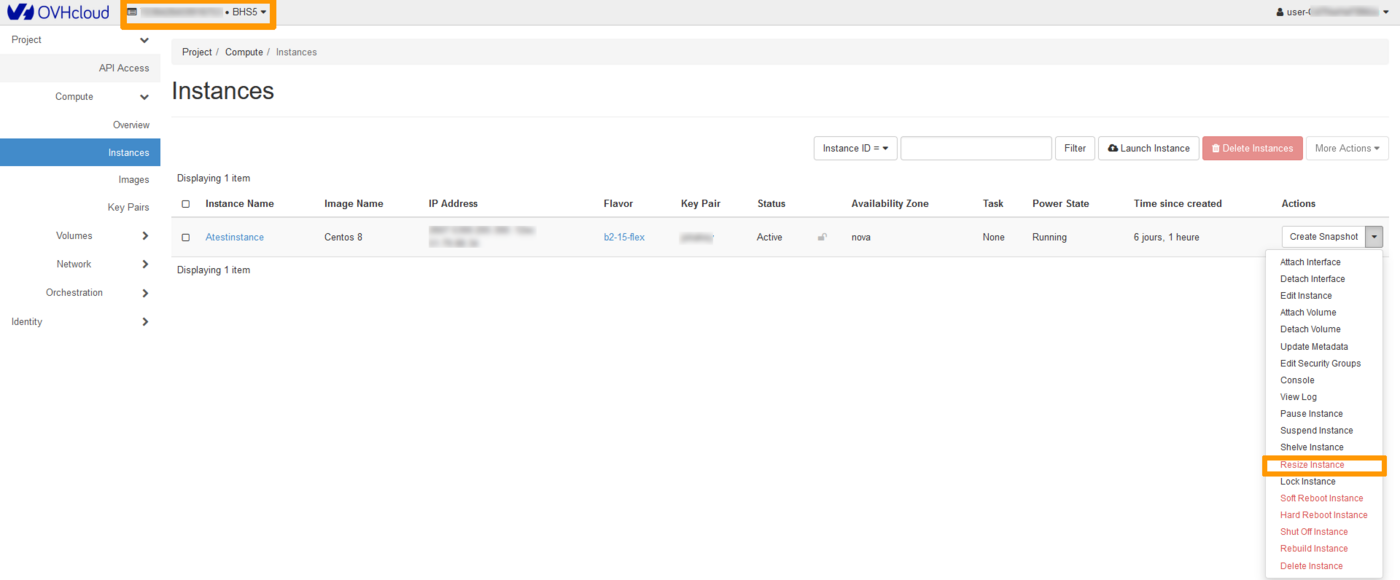
Task: Choose View Log from the actions menu
Action: [1298, 396]
